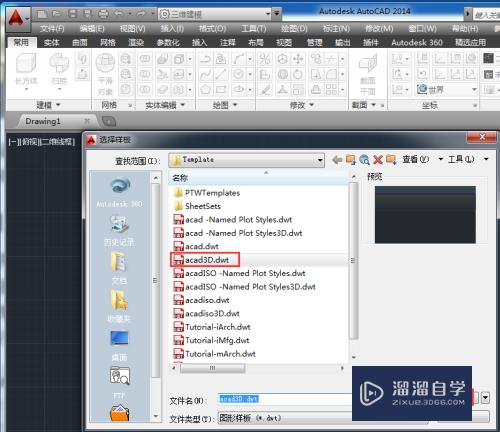The image size is (500, 432).
Task: Expand the 绘图 panel dropdown
Action: coord(225,105)
